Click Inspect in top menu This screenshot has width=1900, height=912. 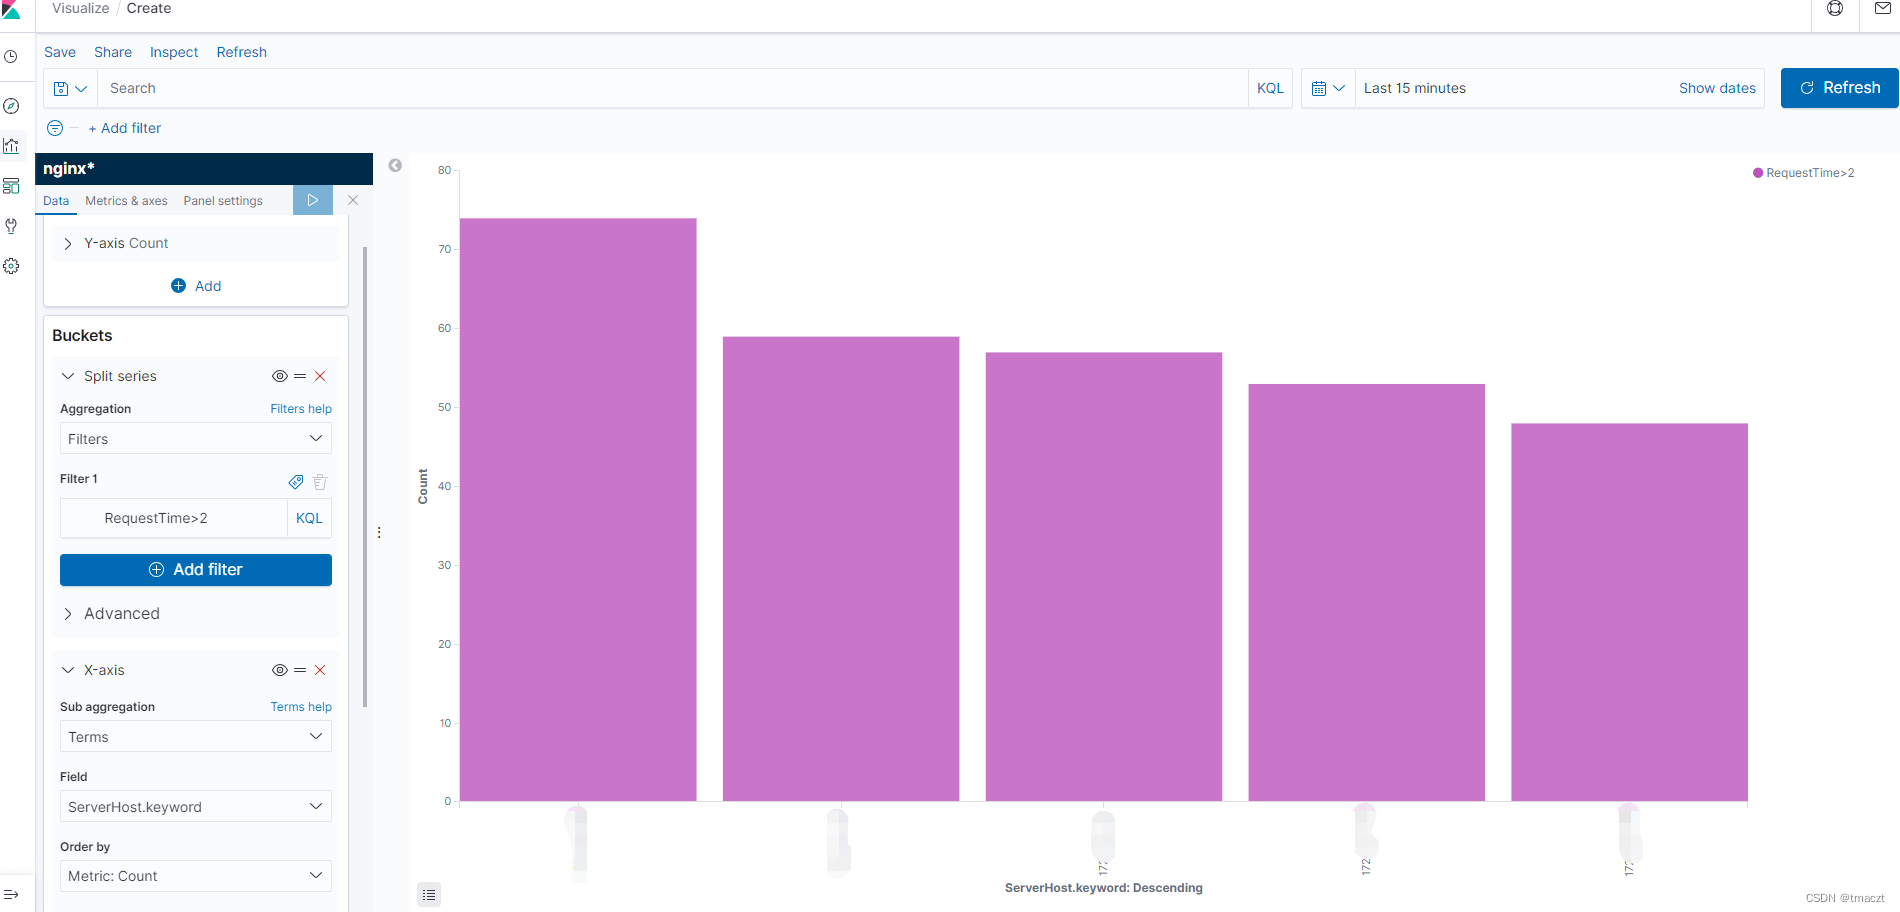click(174, 52)
